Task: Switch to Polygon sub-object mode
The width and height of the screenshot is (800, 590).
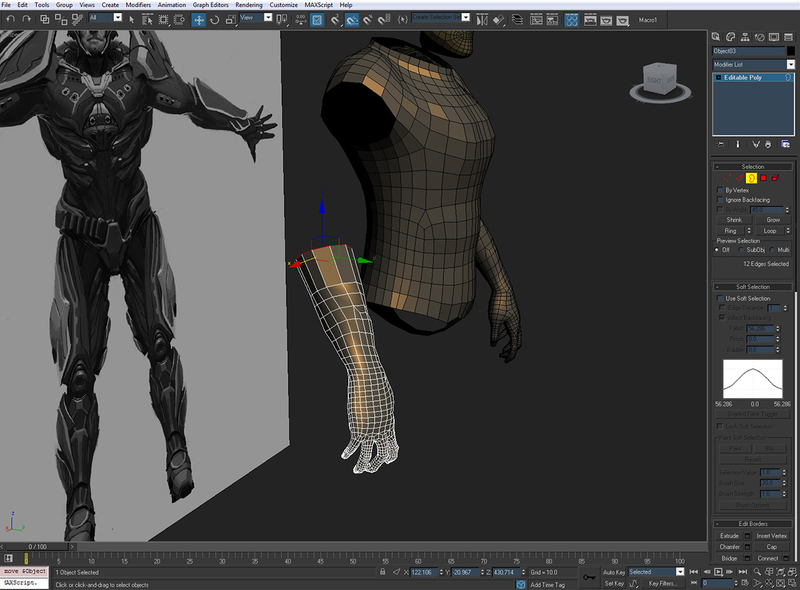Action: point(763,178)
